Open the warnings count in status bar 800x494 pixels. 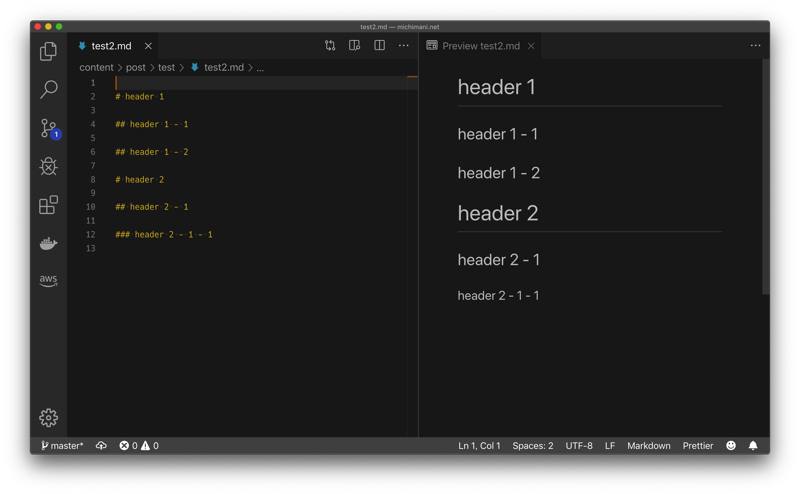point(150,446)
